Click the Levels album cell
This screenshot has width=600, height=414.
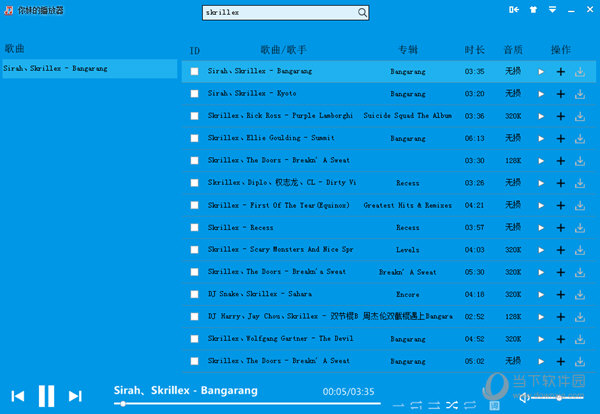pyautogui.click(x=408, y=250)
